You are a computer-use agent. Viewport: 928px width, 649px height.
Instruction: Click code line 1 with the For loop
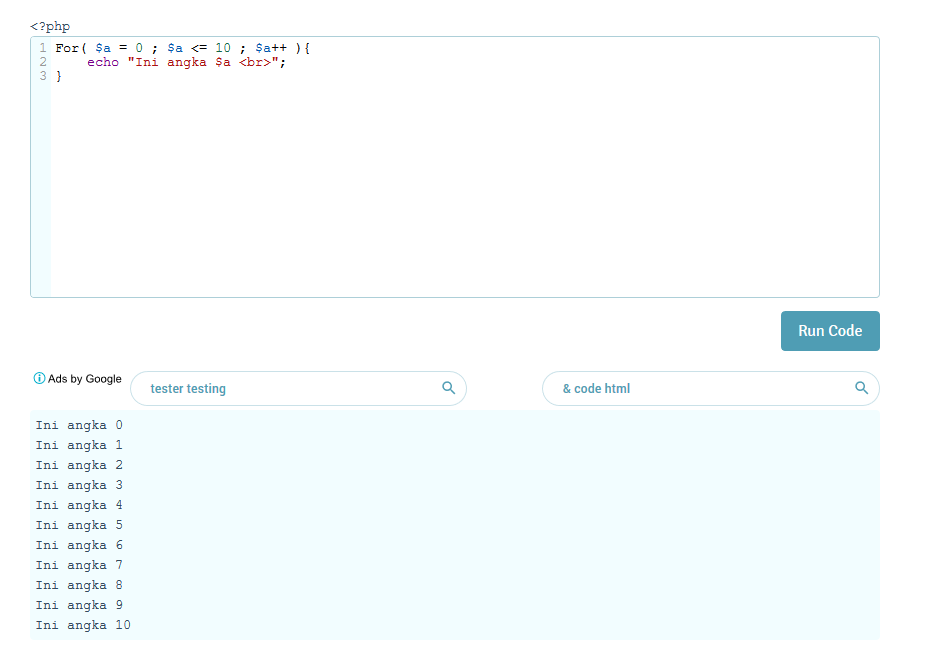click(x=183, y=48)
